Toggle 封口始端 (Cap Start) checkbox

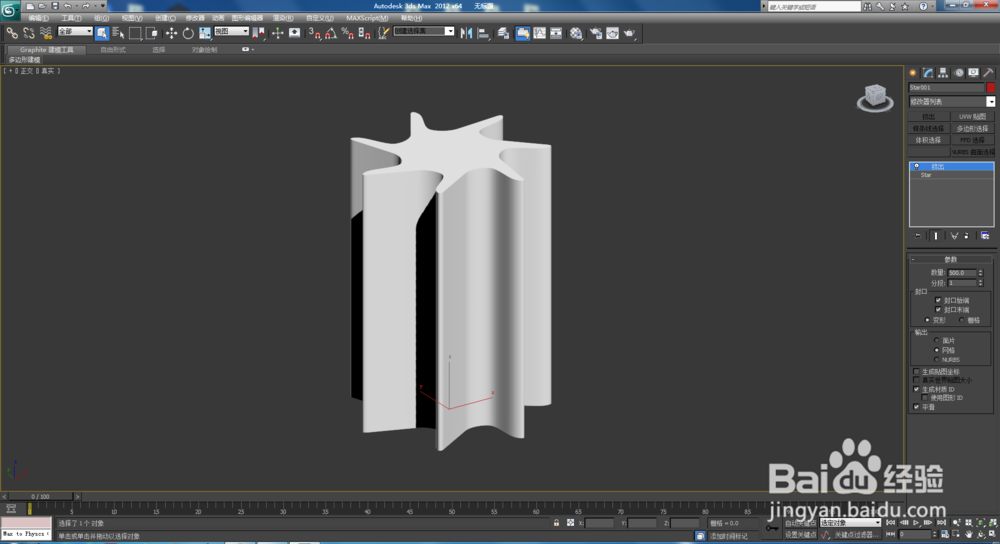pos(938,300)
